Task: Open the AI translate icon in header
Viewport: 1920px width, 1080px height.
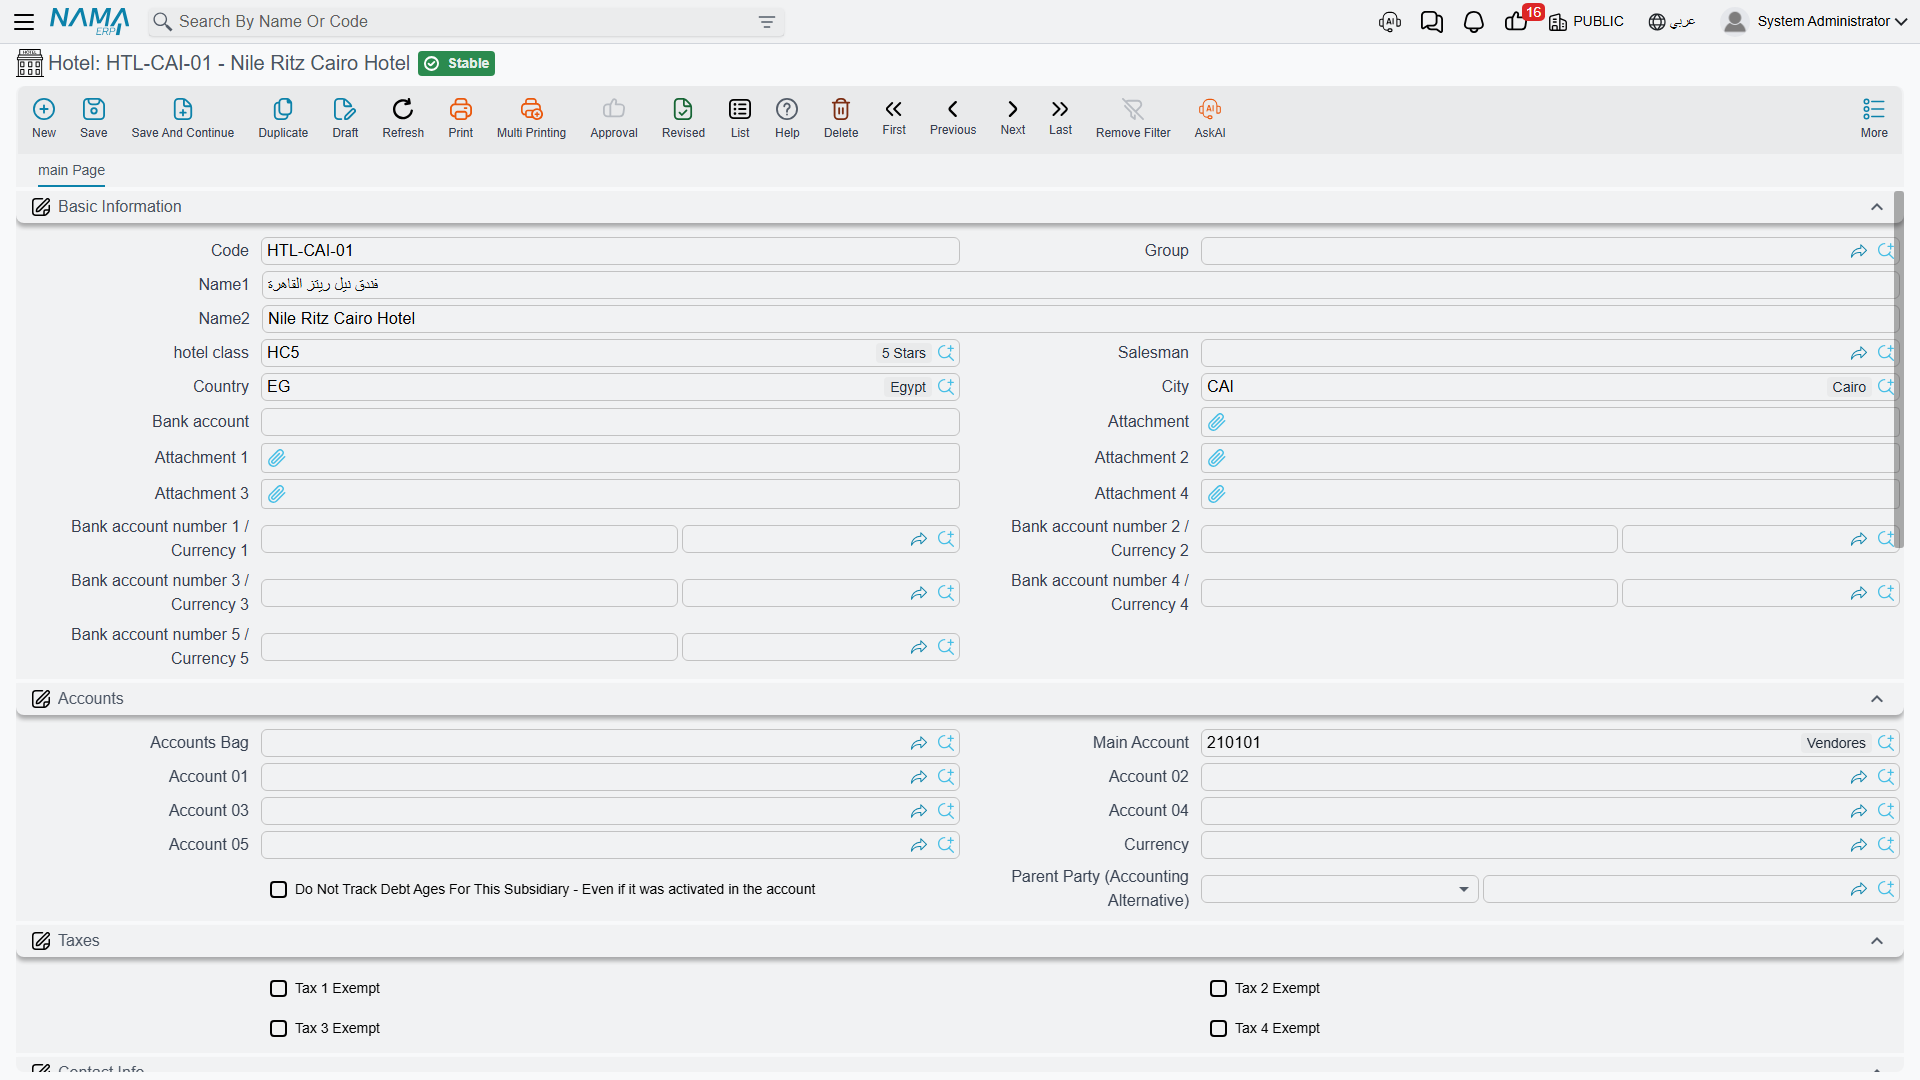Action: coord(1390,22)
